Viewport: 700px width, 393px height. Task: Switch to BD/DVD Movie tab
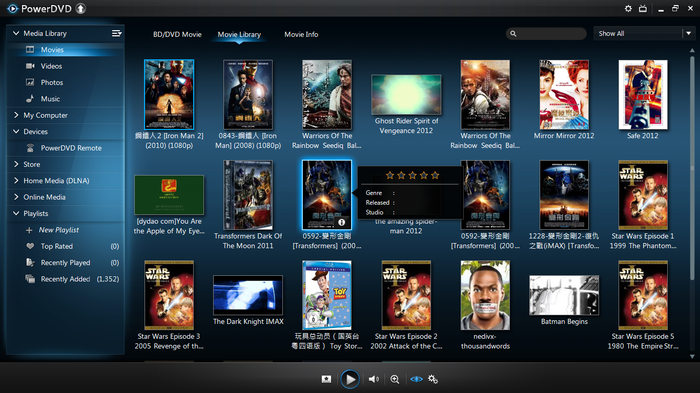(x=177, y=34)
